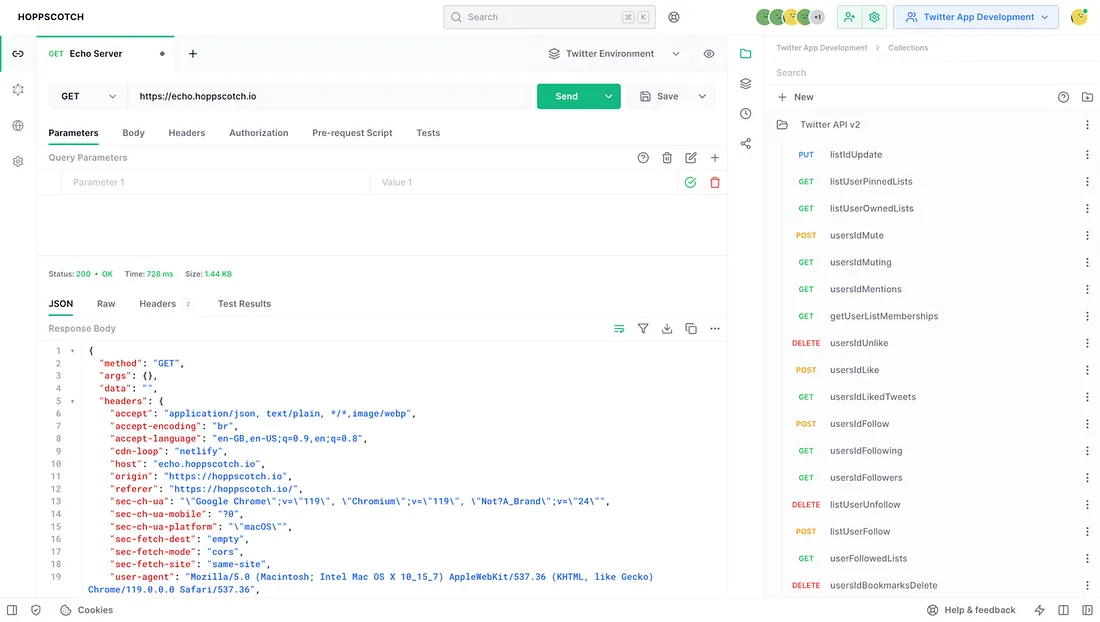Open the GET method dropdown
The height and width of the screenshot is (622, 1100).
tap(88, 96)
